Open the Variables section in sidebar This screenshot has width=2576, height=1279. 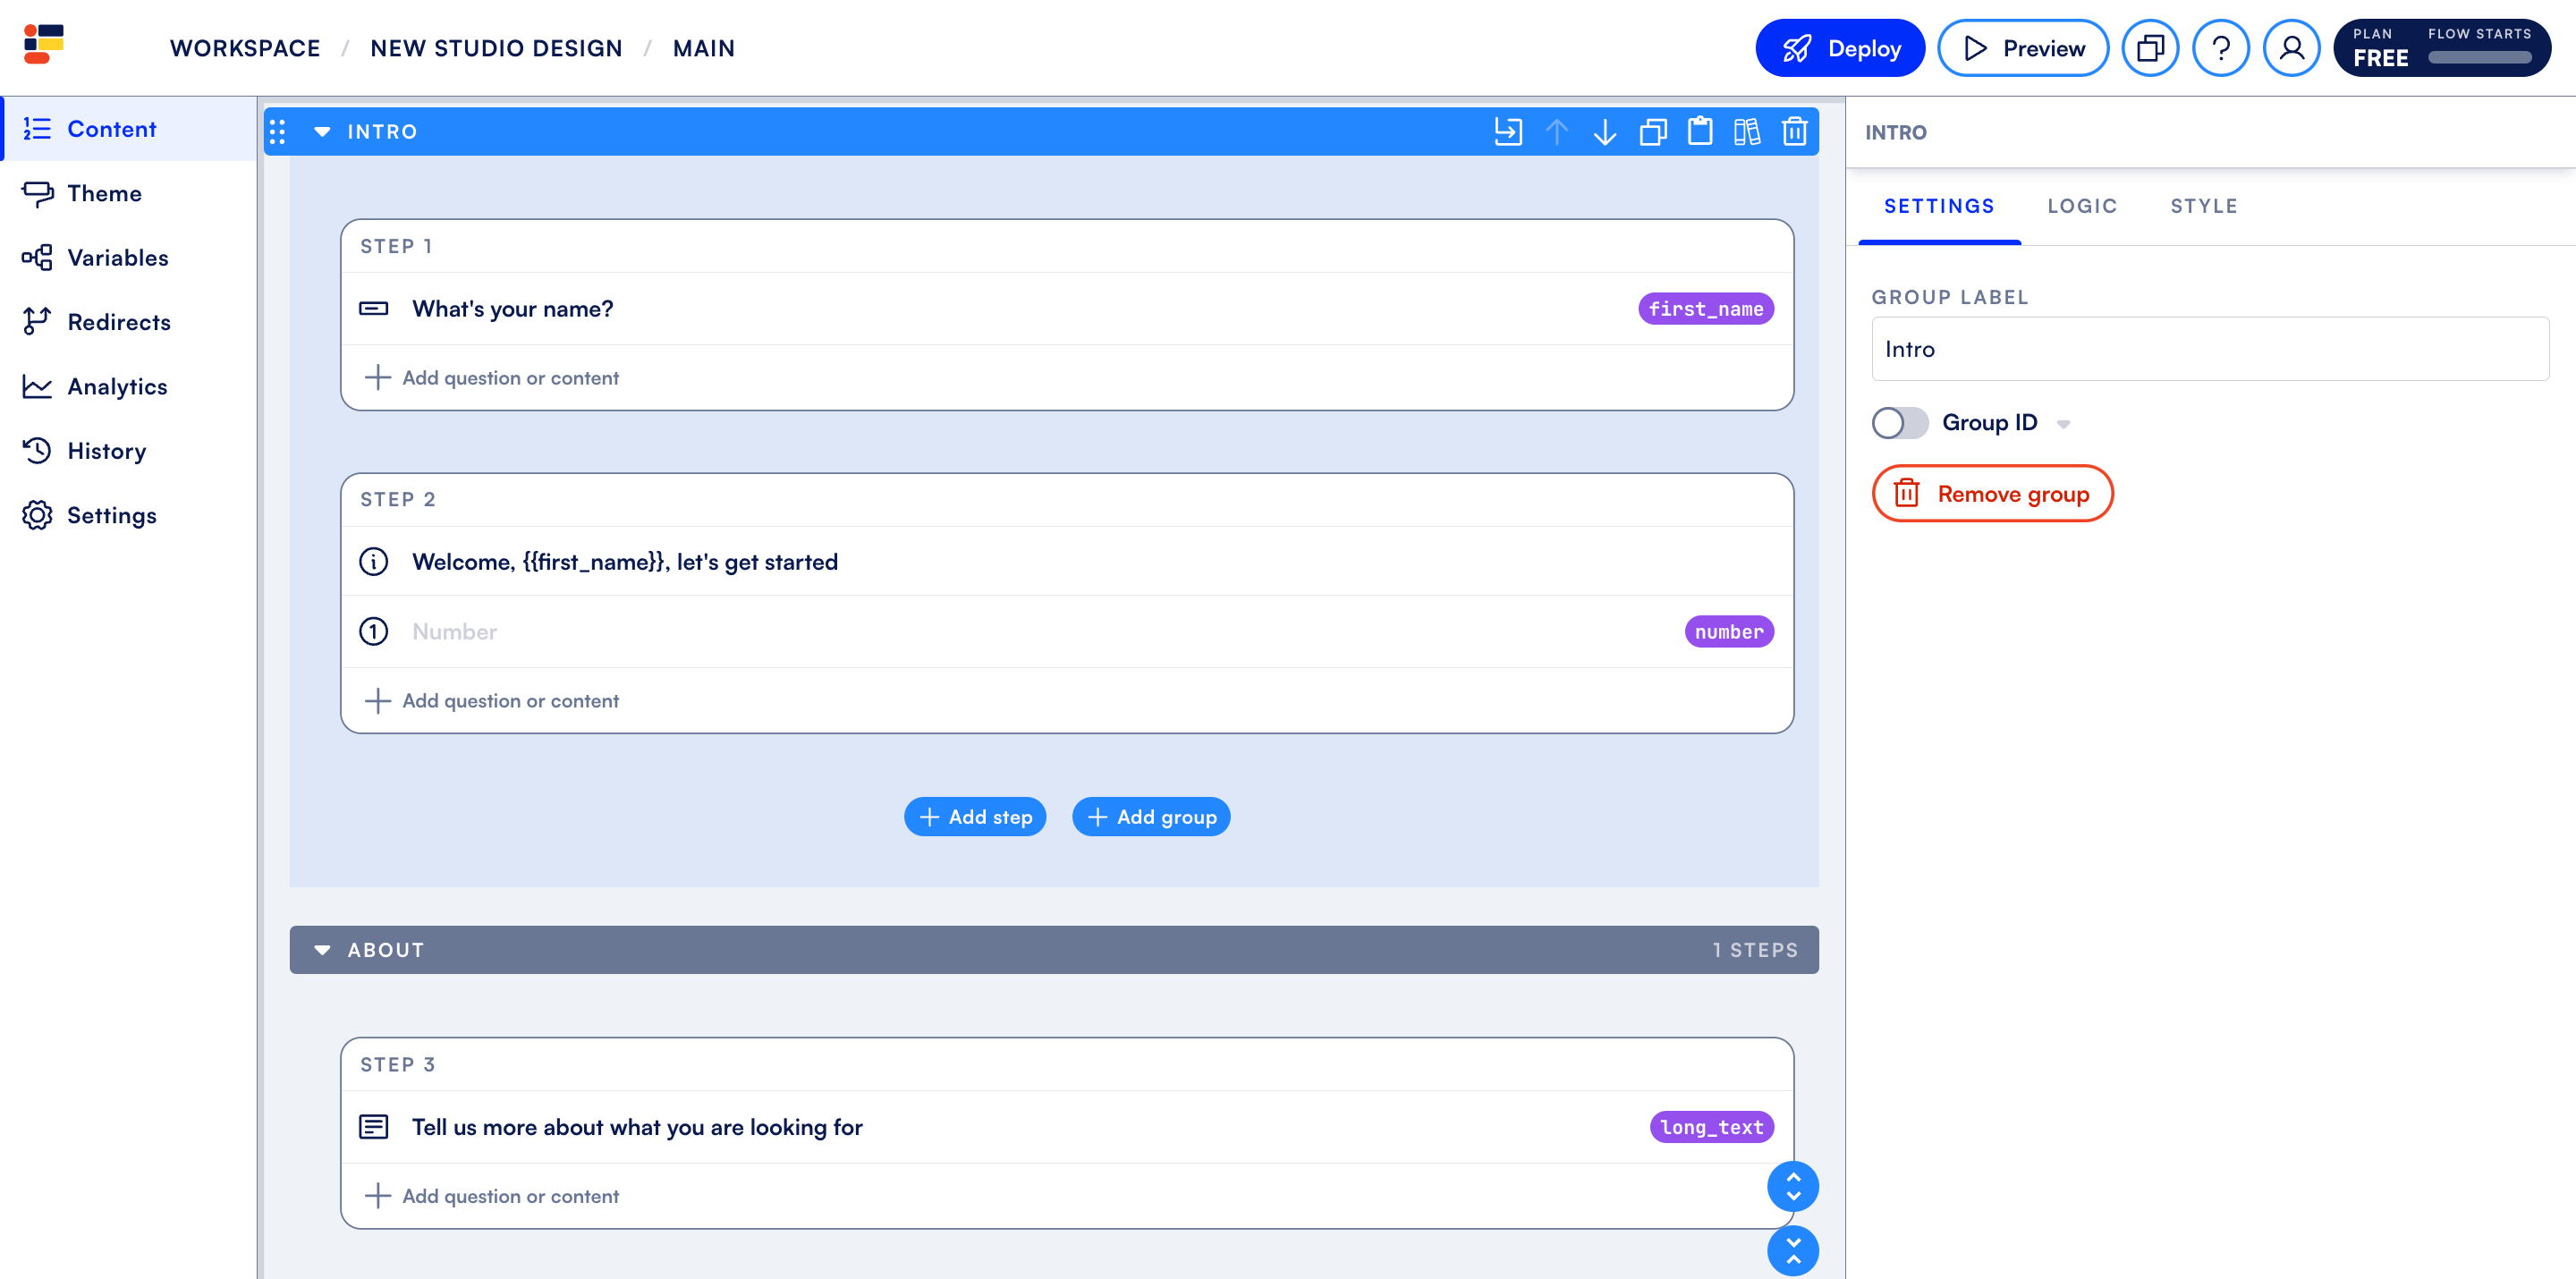pos(130,258)
